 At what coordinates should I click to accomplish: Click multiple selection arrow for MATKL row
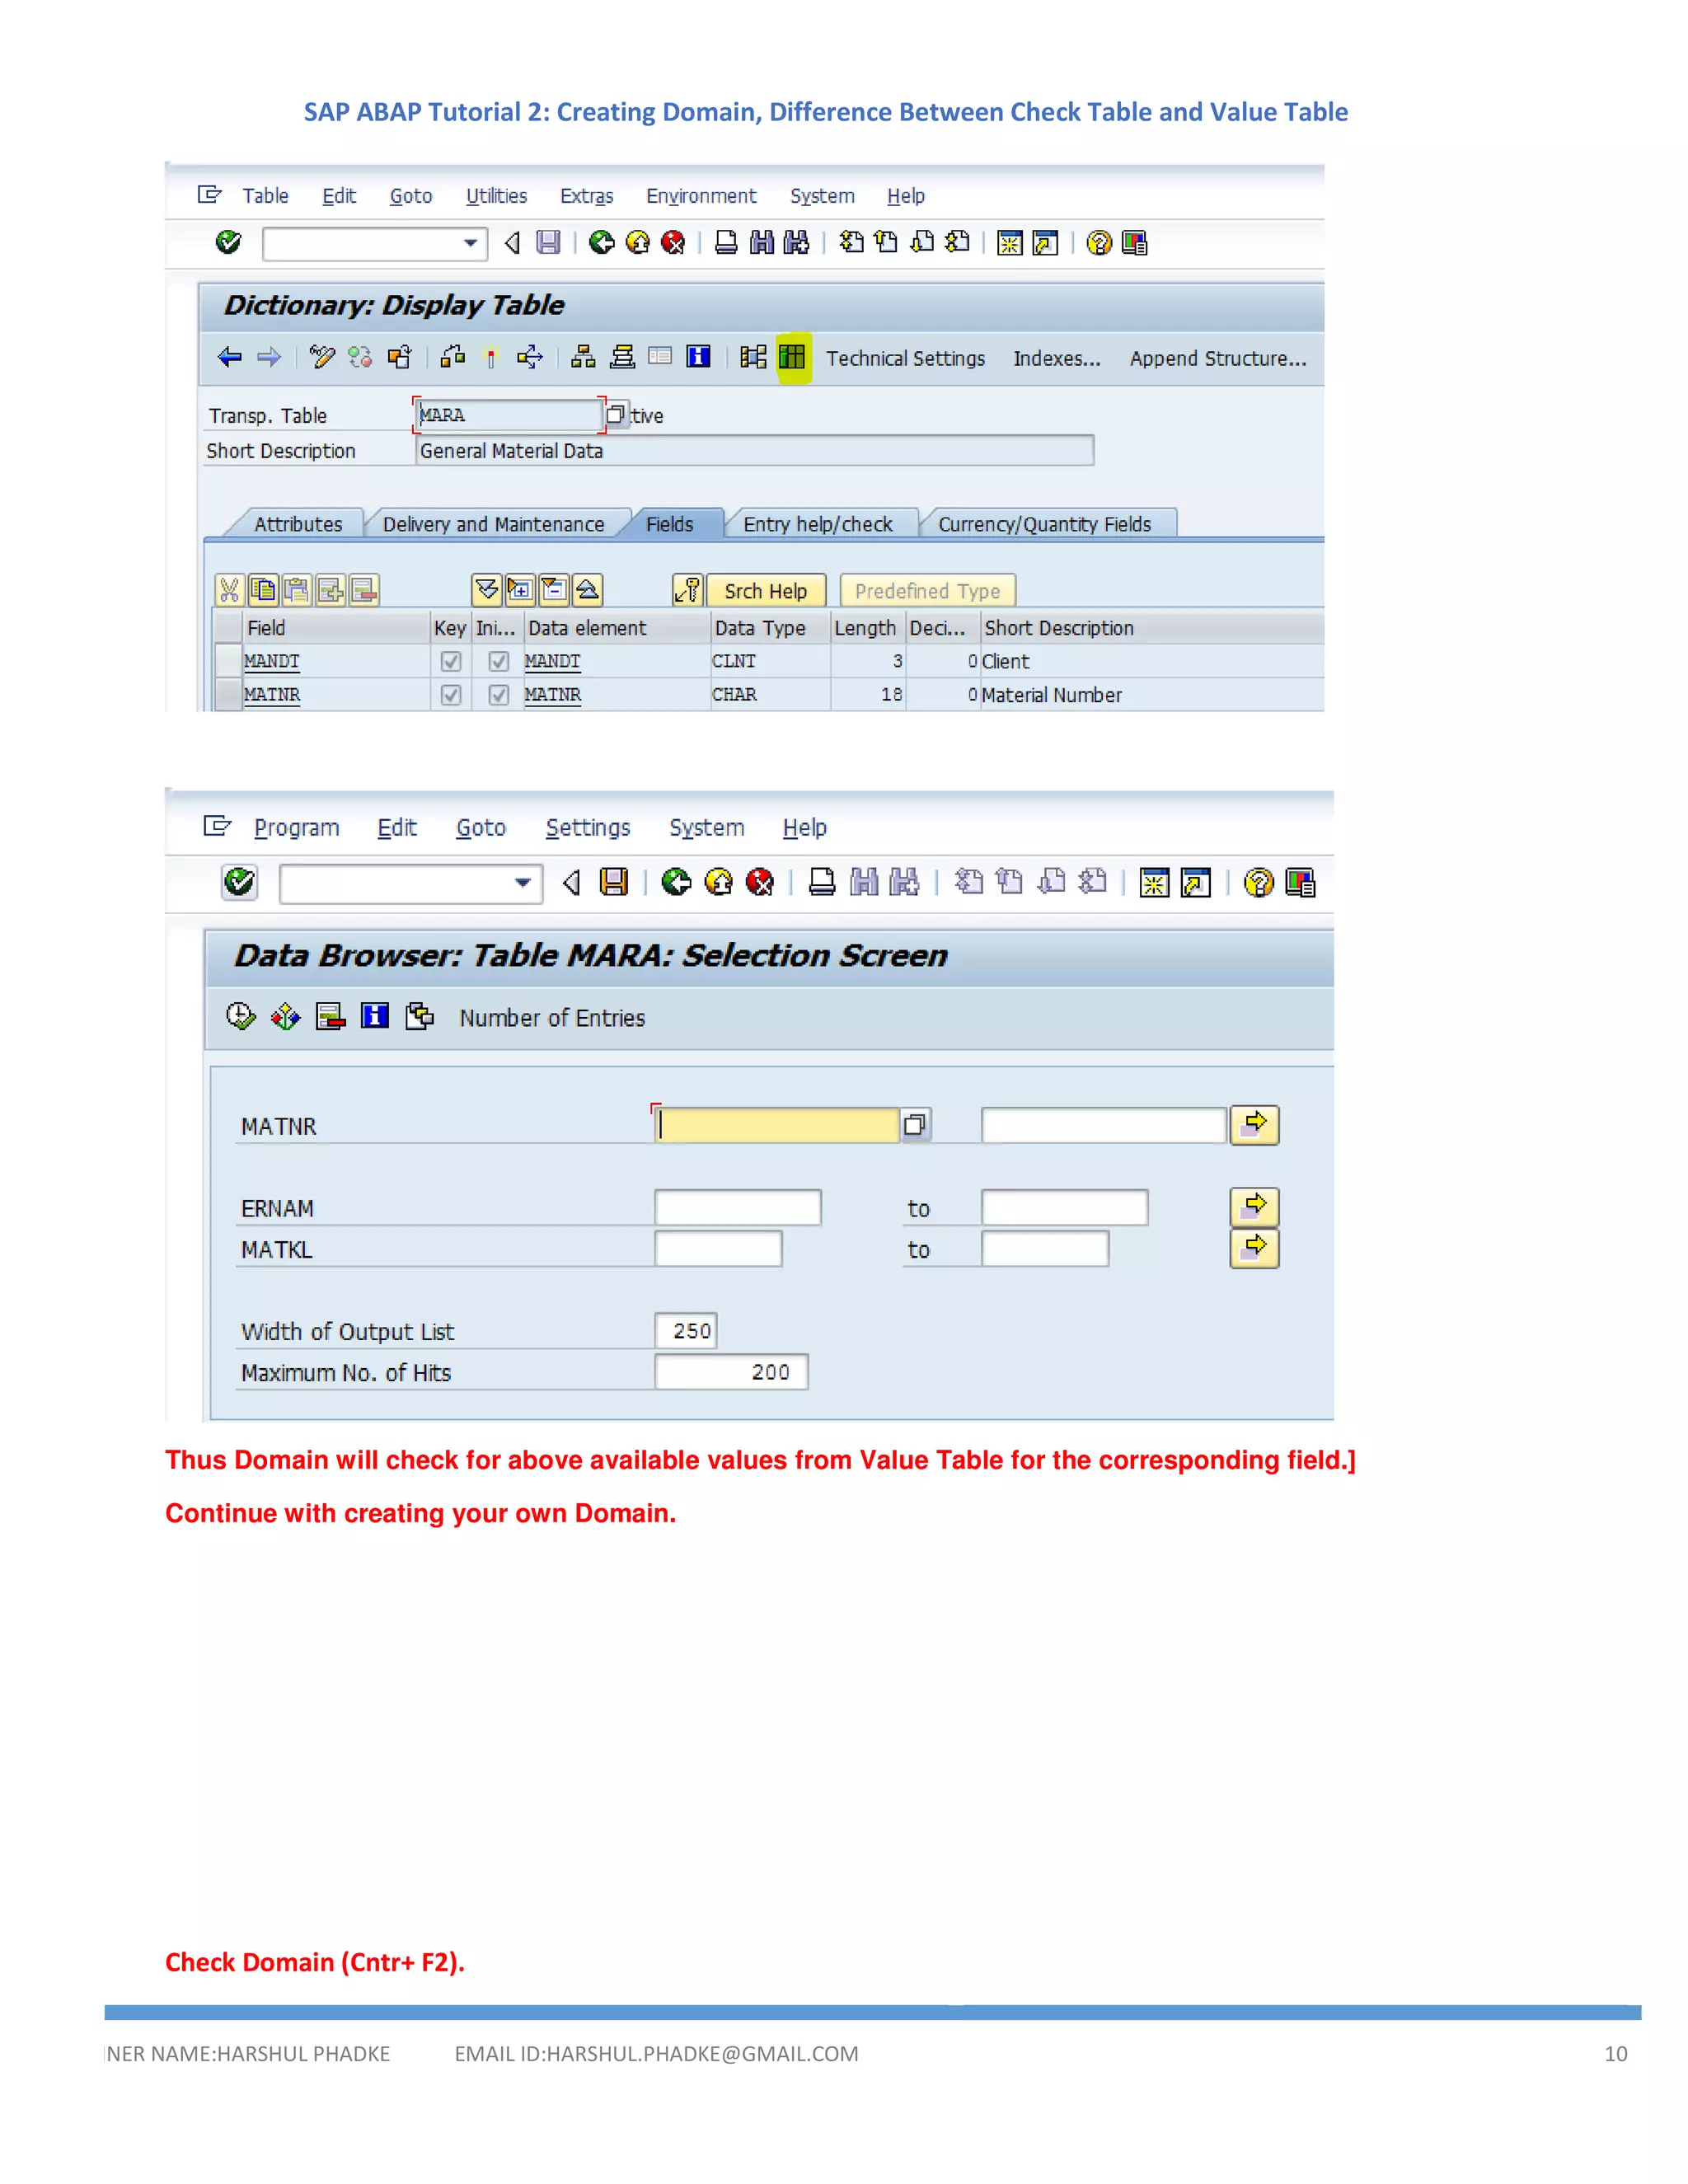(1255, 1248)
